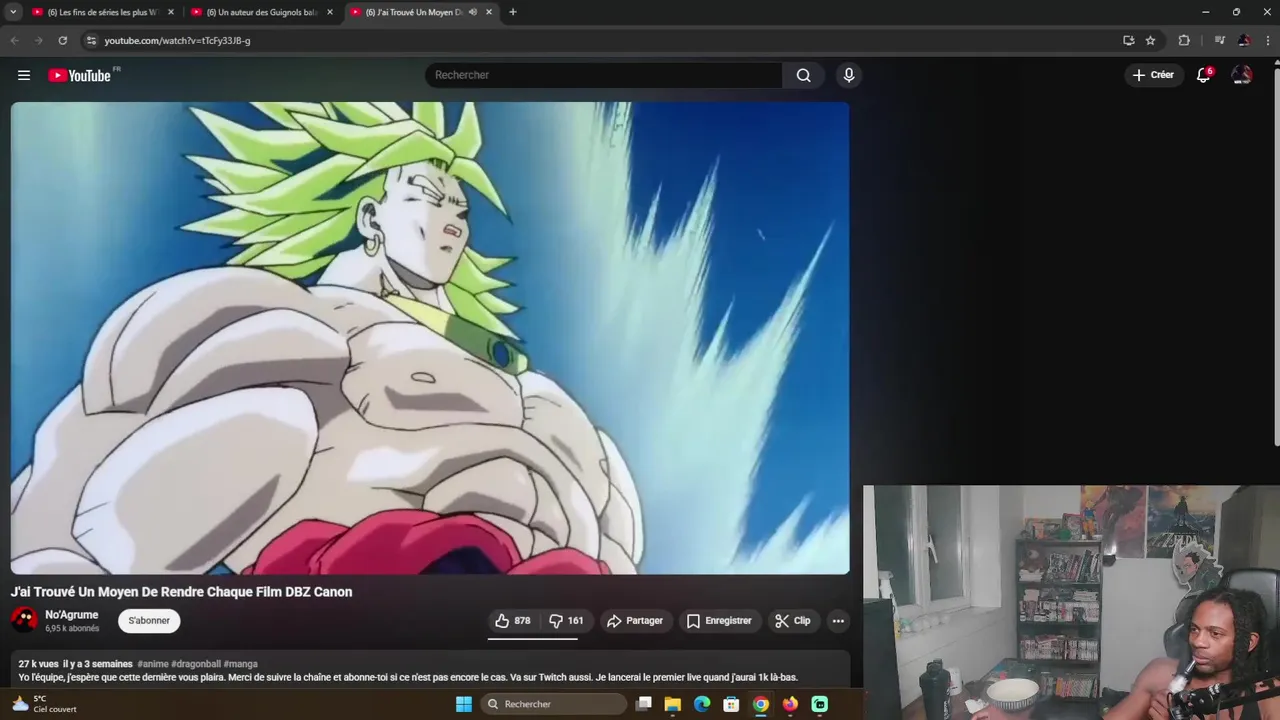
Task: Open the Windows Start menu
Action: 464,704
